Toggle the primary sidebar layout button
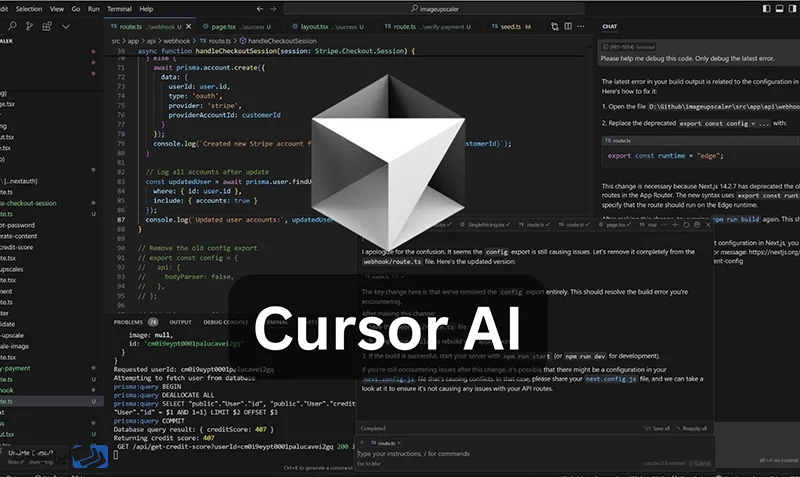 click(766, 9)
